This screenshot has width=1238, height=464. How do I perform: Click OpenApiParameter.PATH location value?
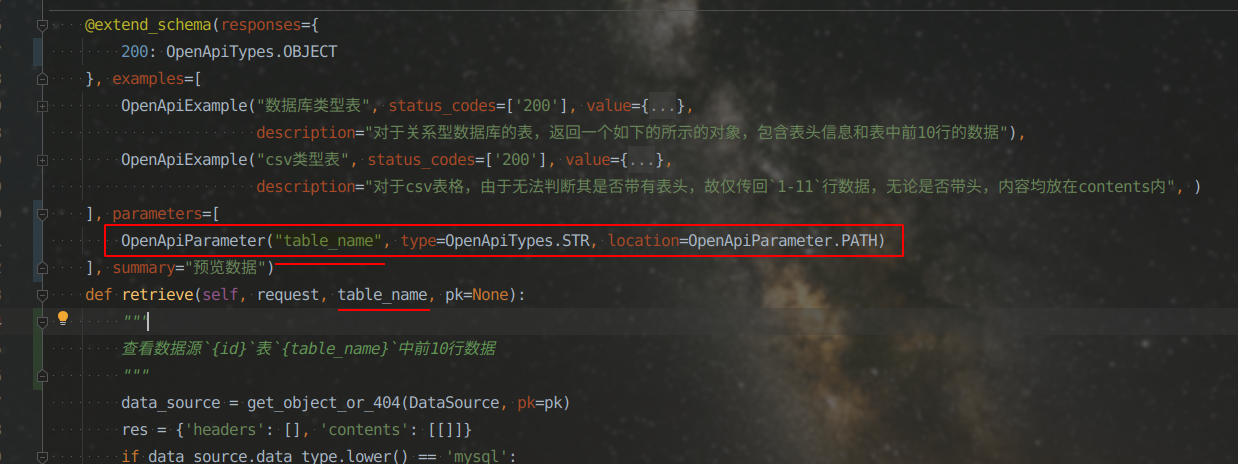point(783,240)
